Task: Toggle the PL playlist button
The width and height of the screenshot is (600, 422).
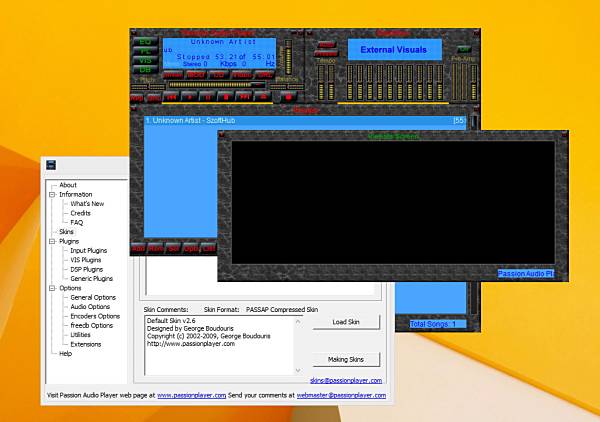Action: (144, 50)
